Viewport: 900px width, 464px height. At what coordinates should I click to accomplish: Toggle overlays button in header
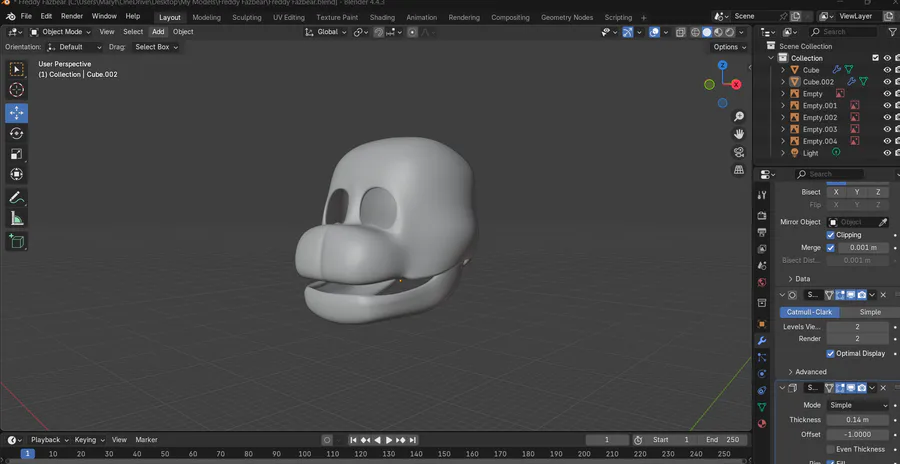(x=654, y=32)
